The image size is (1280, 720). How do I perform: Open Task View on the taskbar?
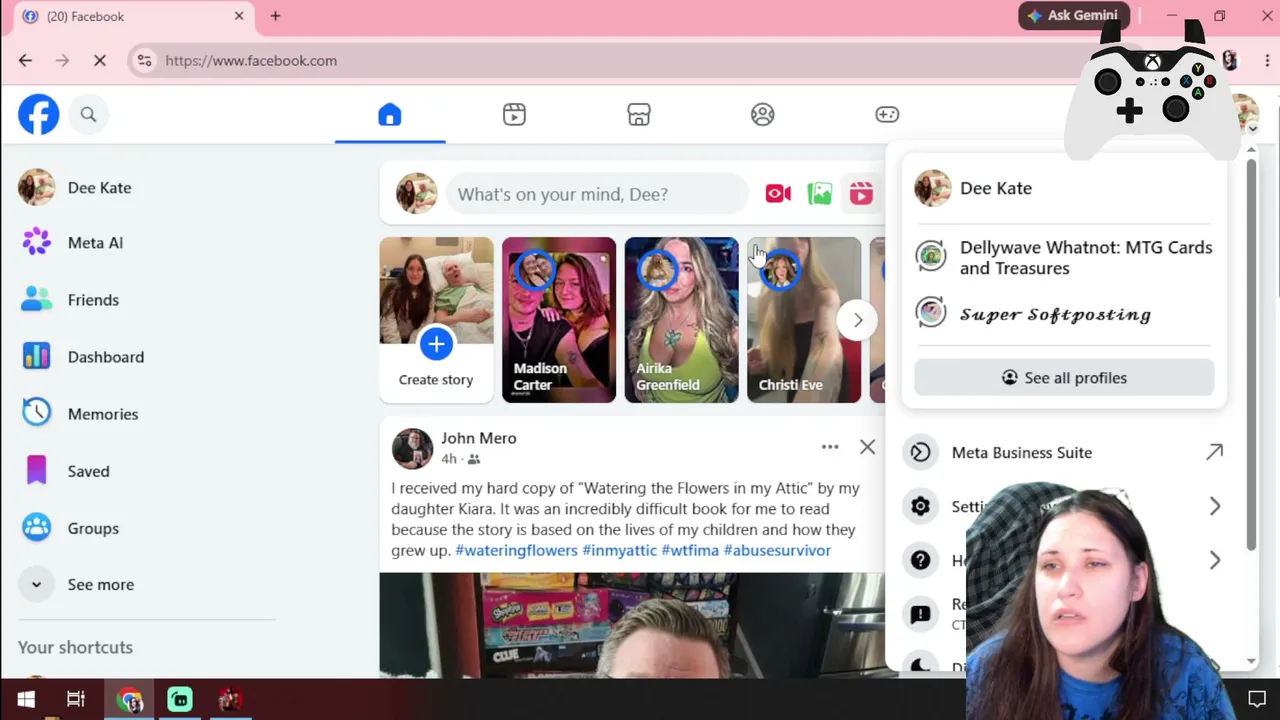click(76, 699)
